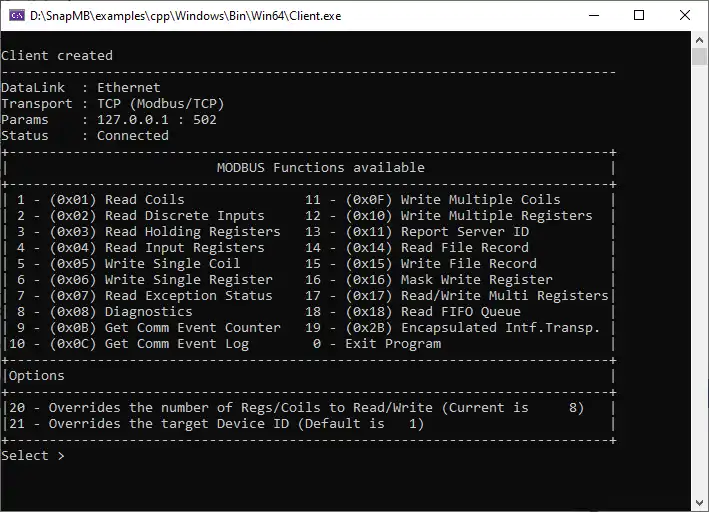Viewport: 709px width, 512px height.
Task: Close the Client.exe console window
Action: (x=686, y=15)
